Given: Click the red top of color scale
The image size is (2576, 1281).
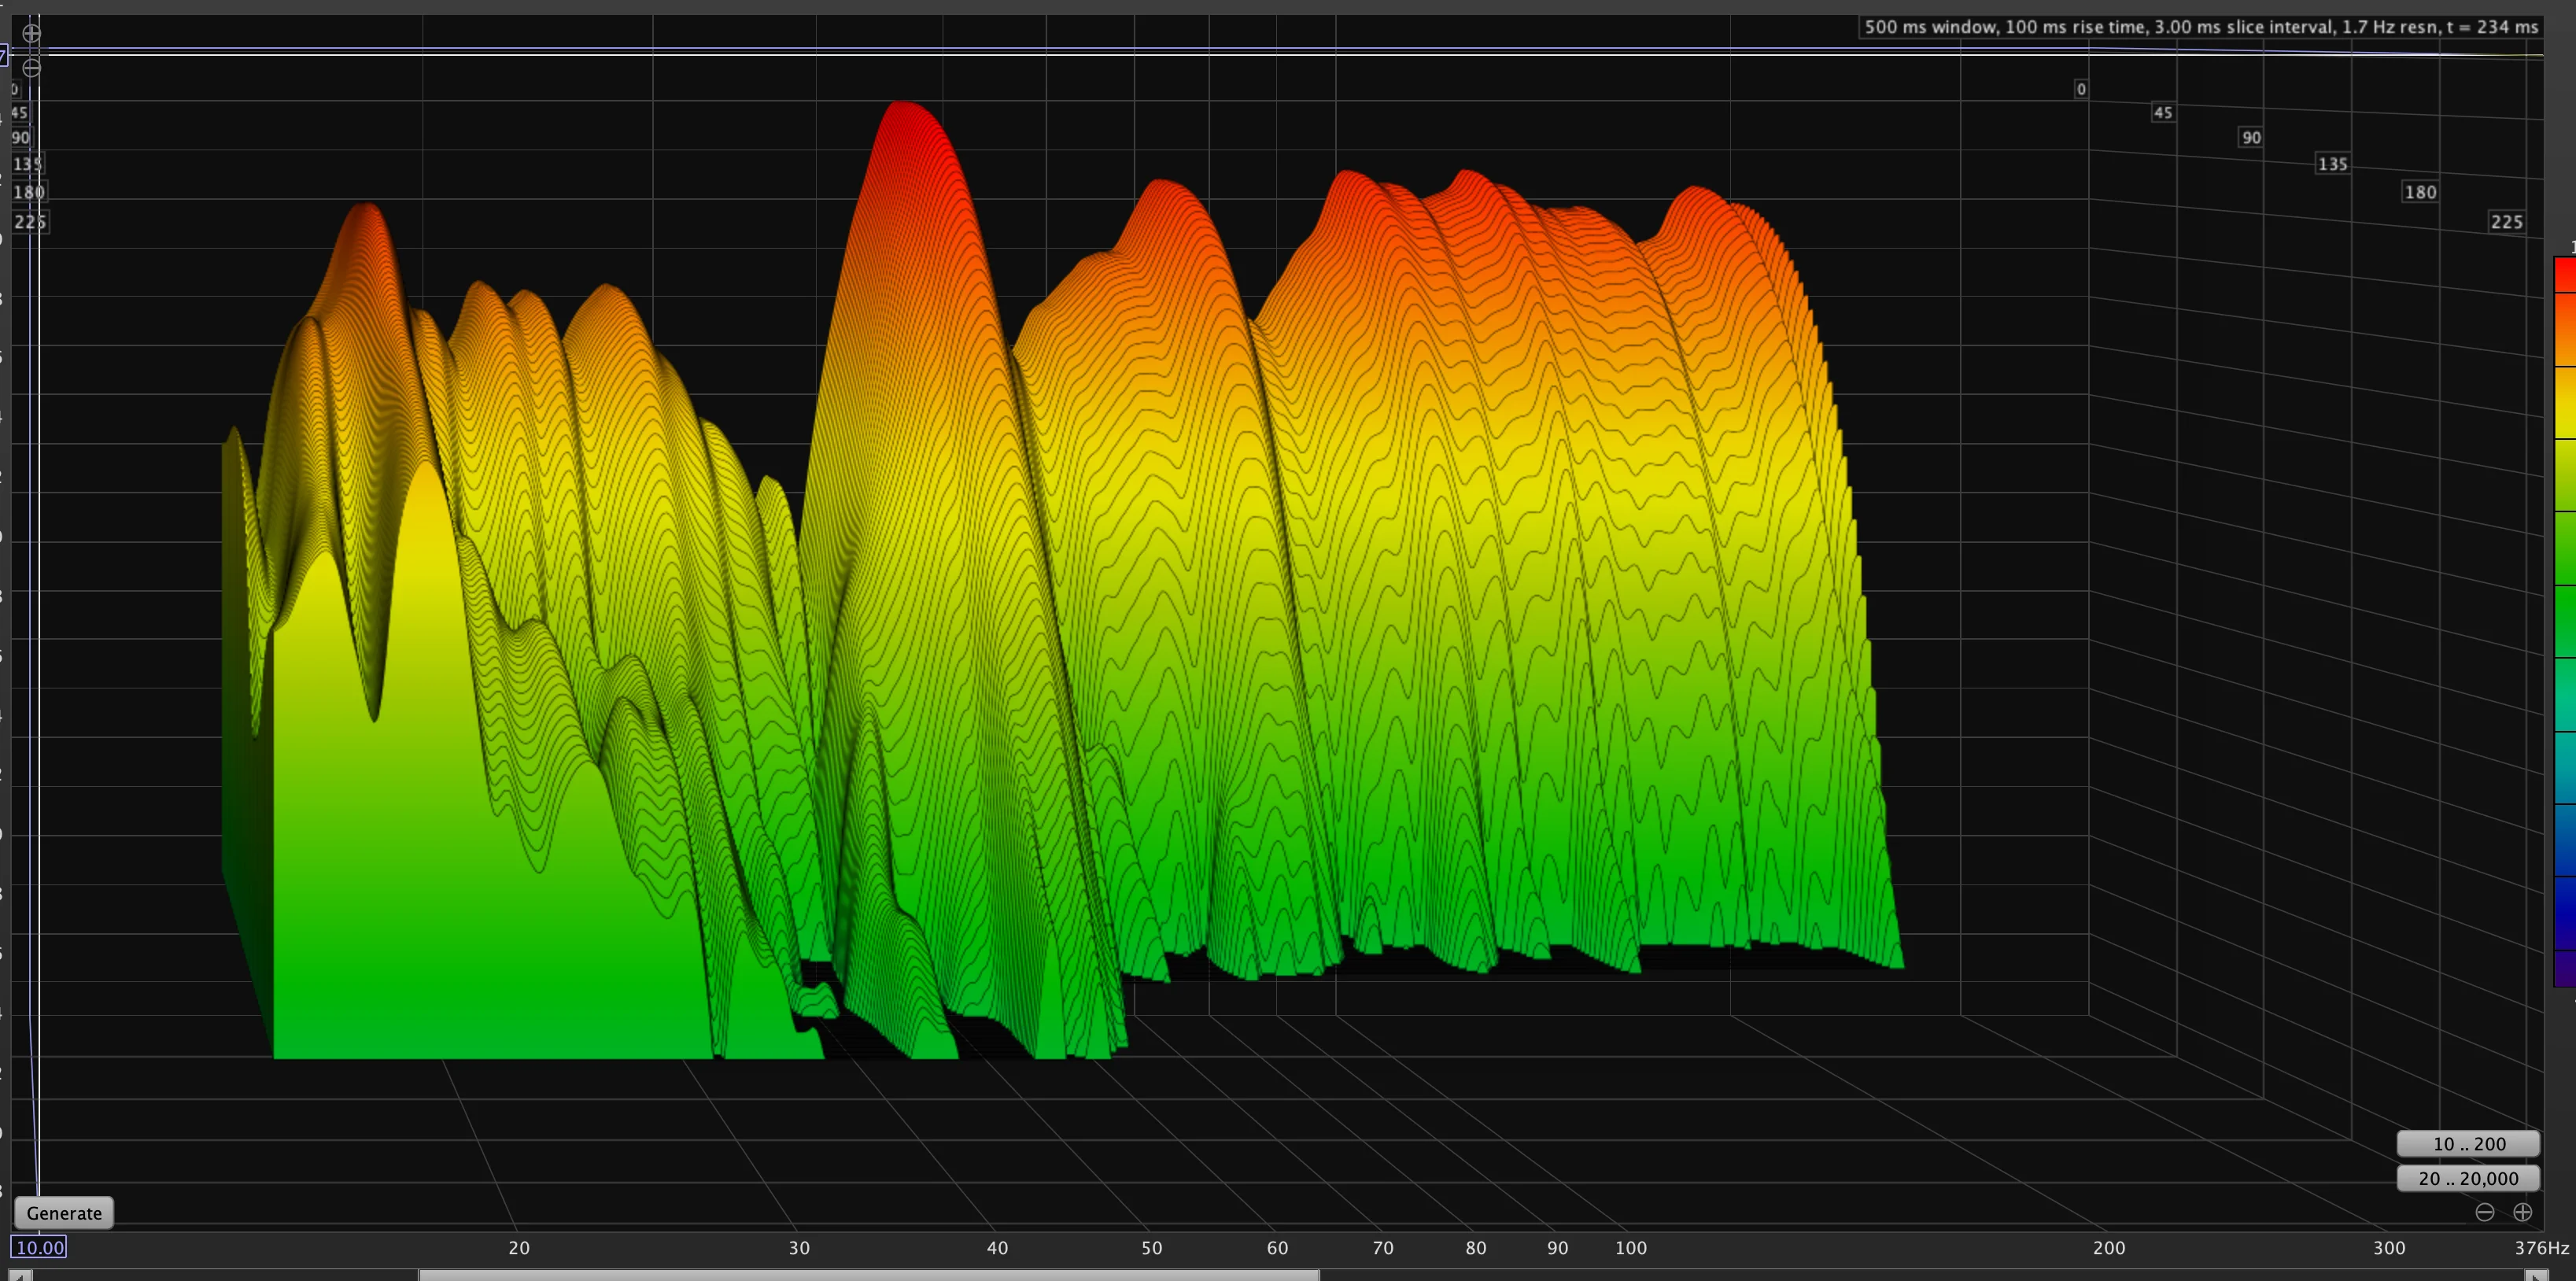Looking at the screenshot, I should point(2566,275).
